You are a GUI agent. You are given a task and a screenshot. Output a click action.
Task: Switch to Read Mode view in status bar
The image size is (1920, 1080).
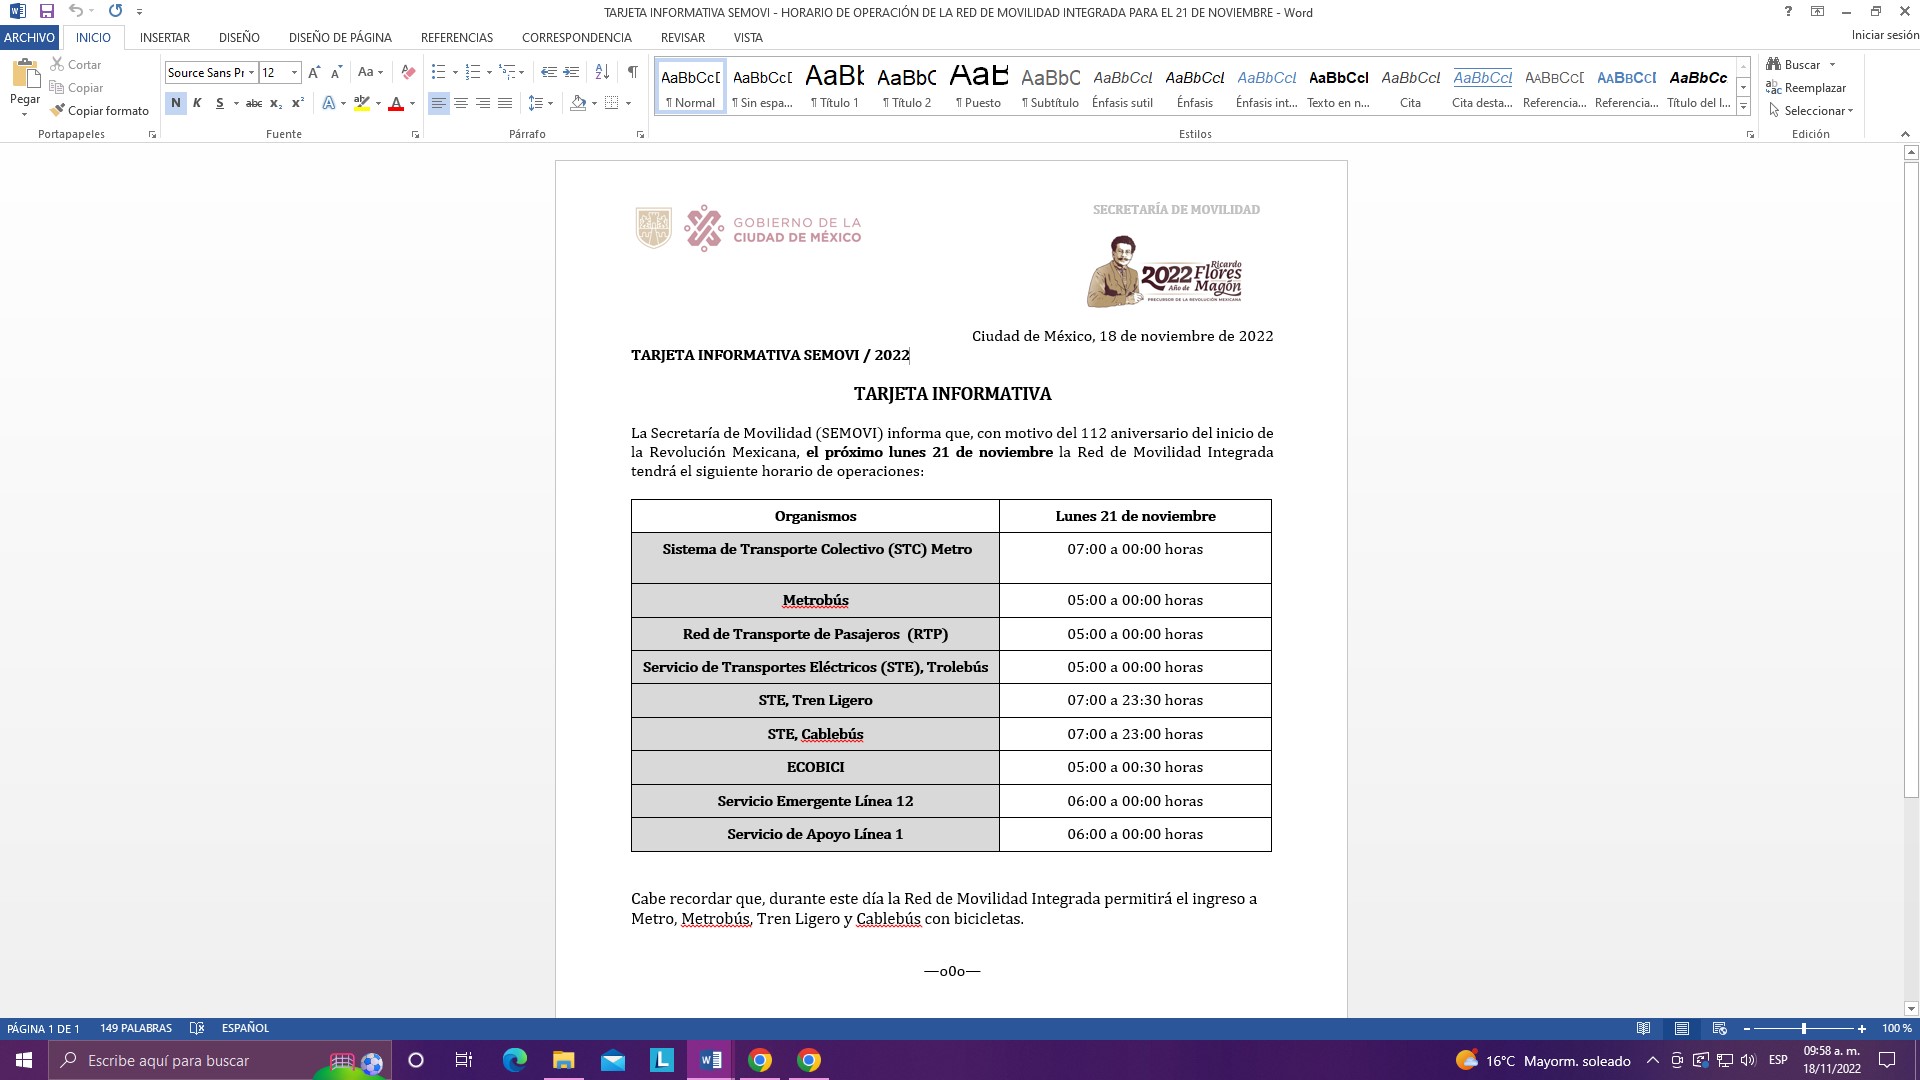coord(1643,1028)
